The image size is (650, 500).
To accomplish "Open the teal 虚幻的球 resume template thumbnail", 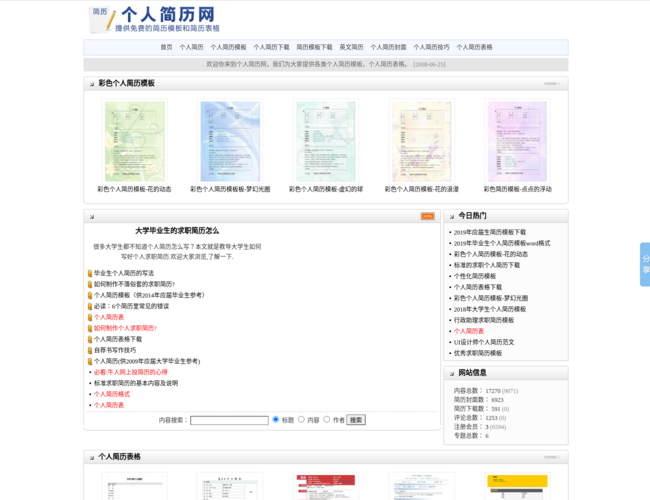I will click(x=326, y=141).
